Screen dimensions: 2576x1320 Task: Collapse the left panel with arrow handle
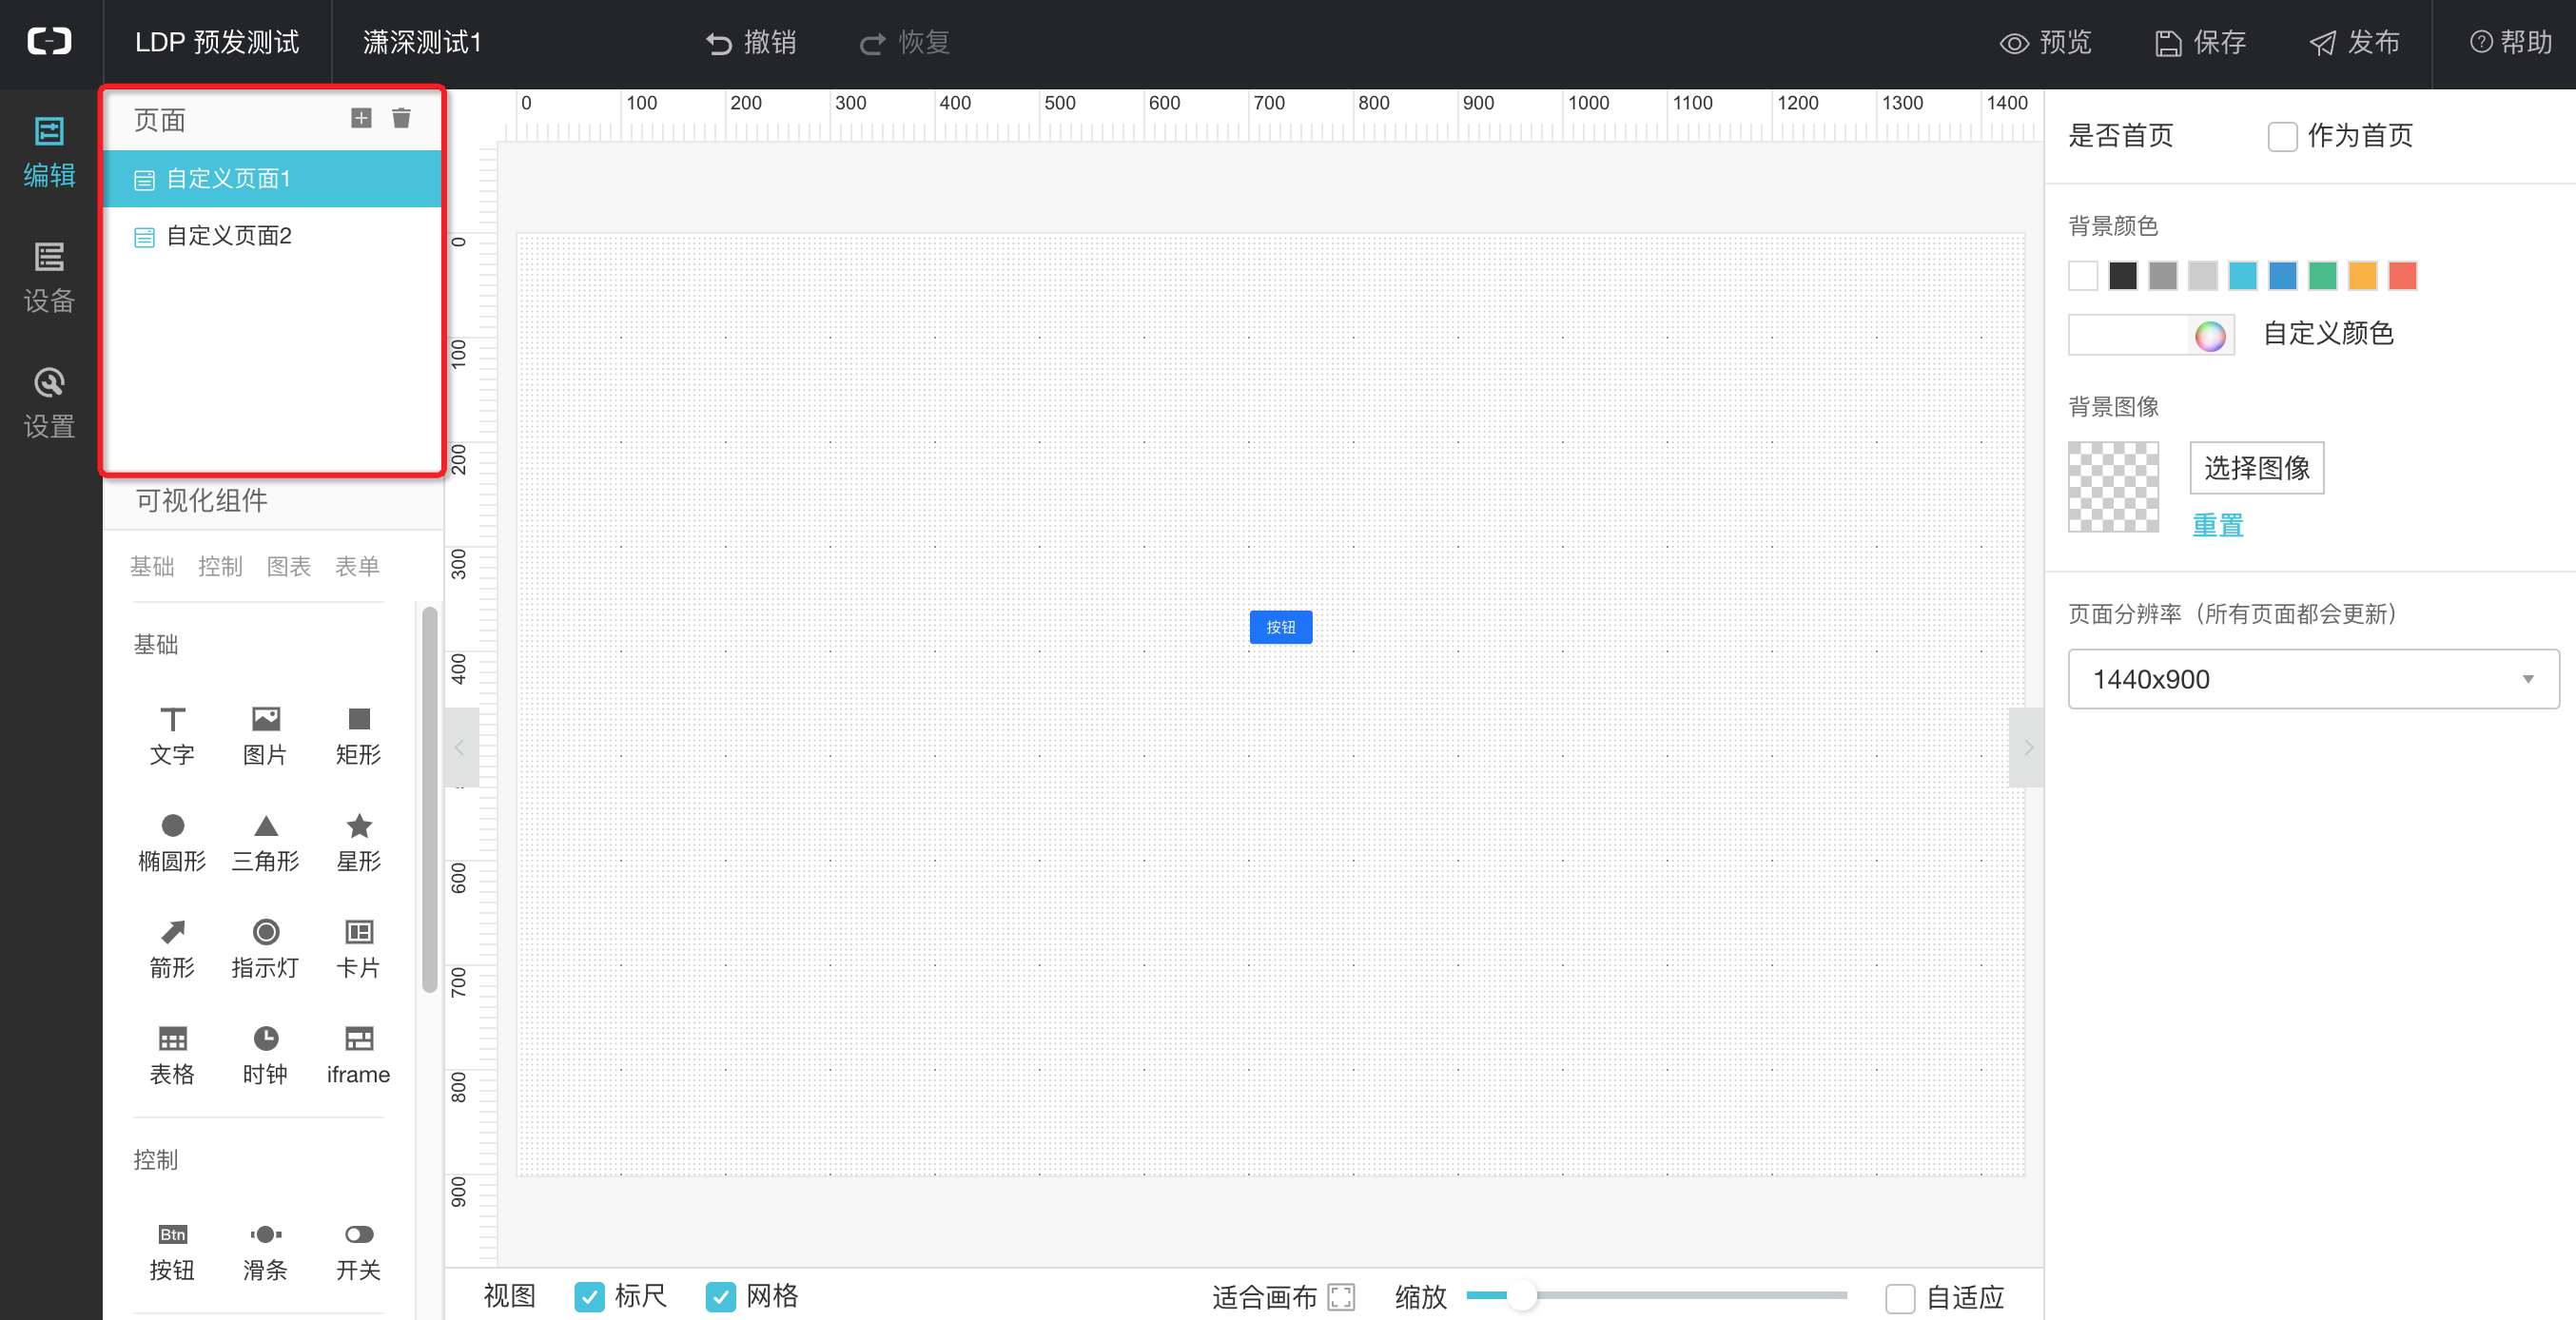point(460,747)
